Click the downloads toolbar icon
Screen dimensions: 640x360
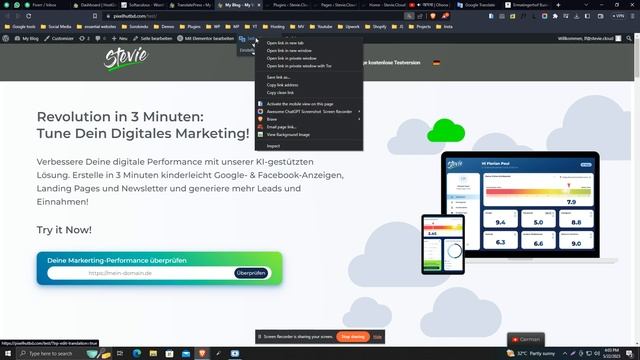pyautogui.click(x=576, y=16)
